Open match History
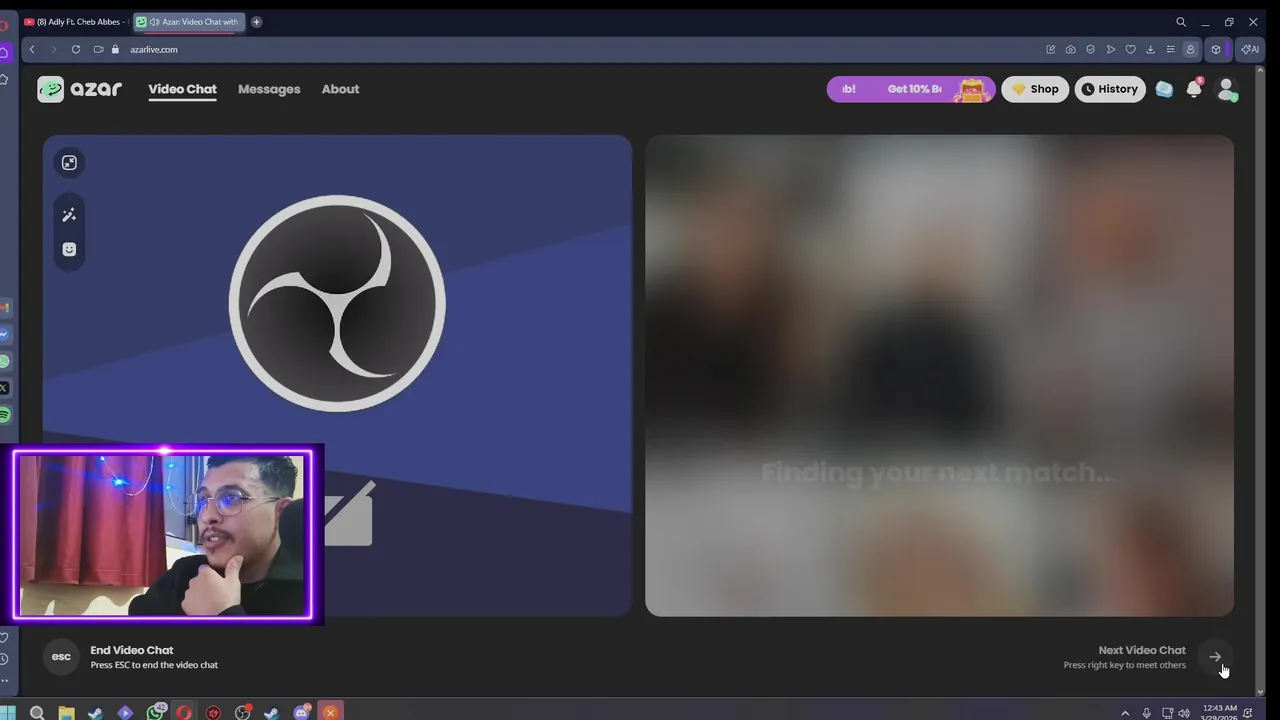 [x=1110, y=89]
